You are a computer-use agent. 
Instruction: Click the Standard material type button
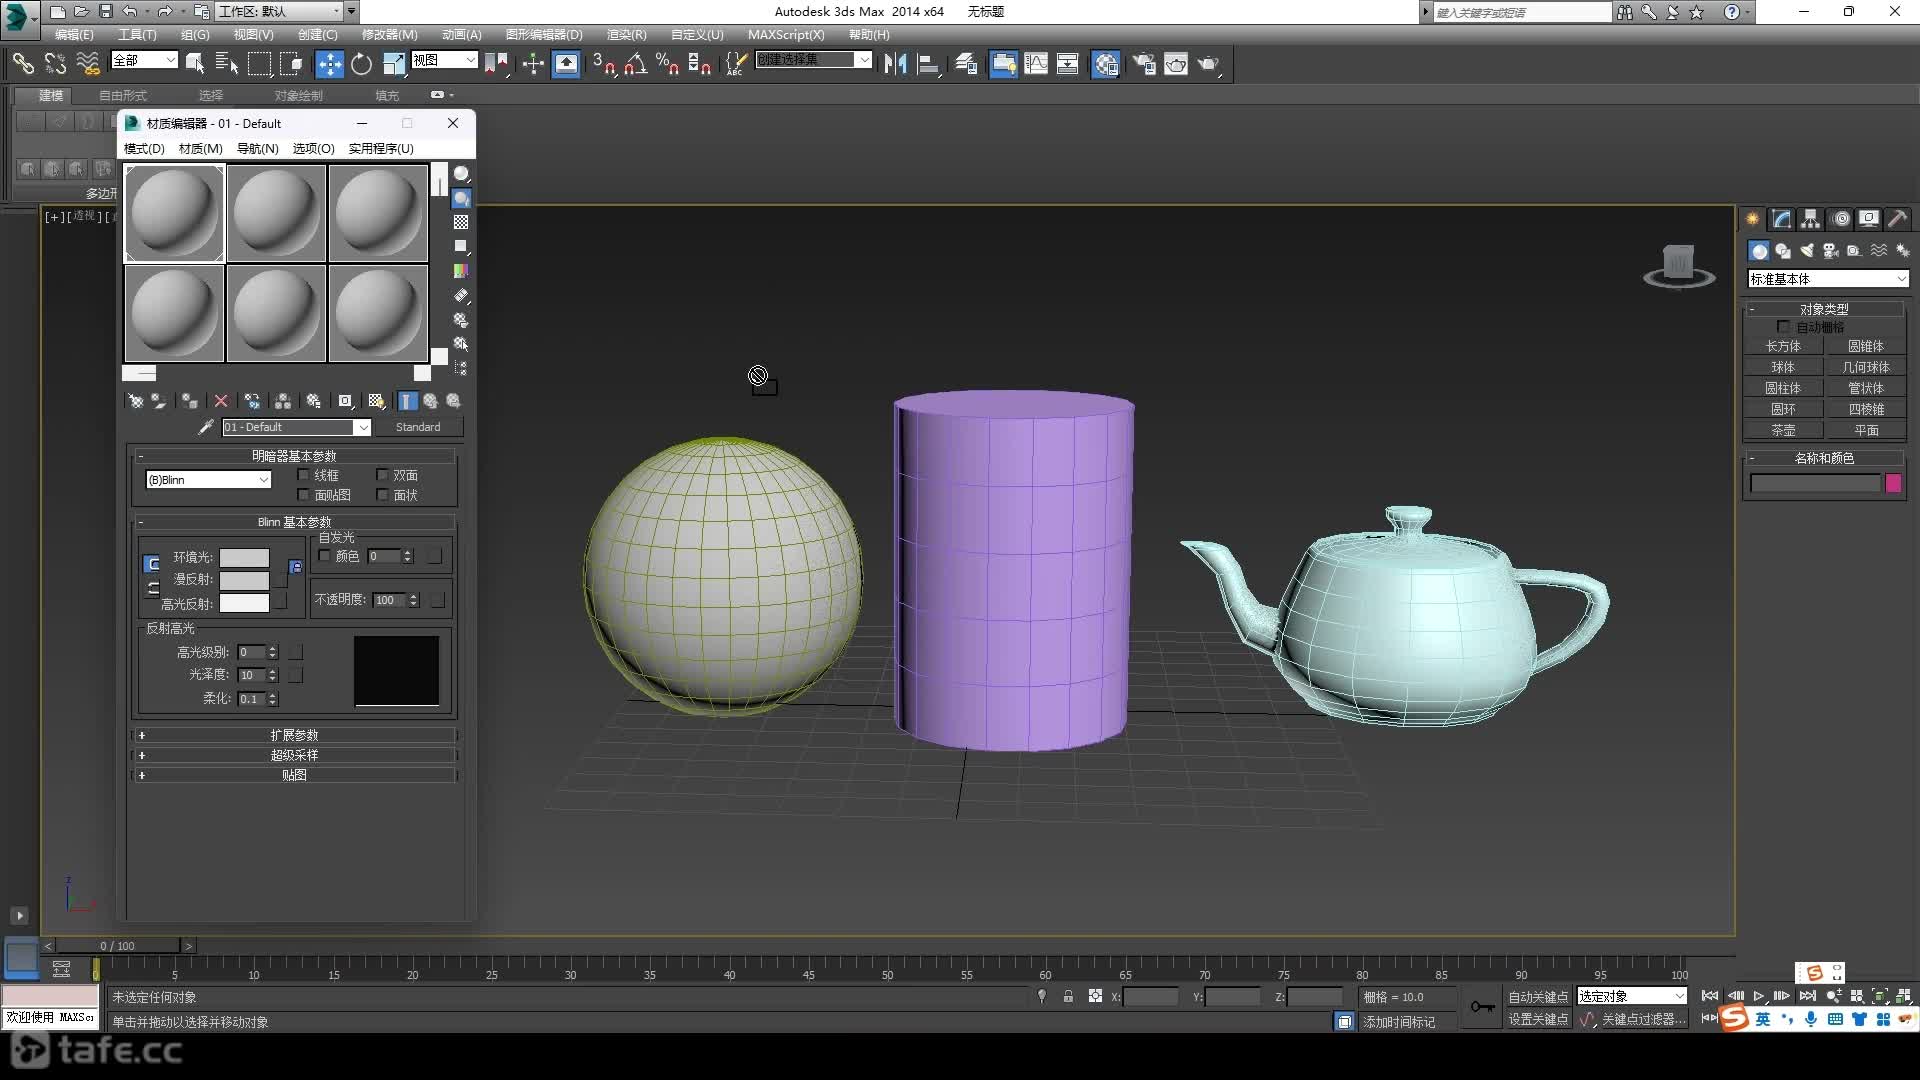point(417,427)
